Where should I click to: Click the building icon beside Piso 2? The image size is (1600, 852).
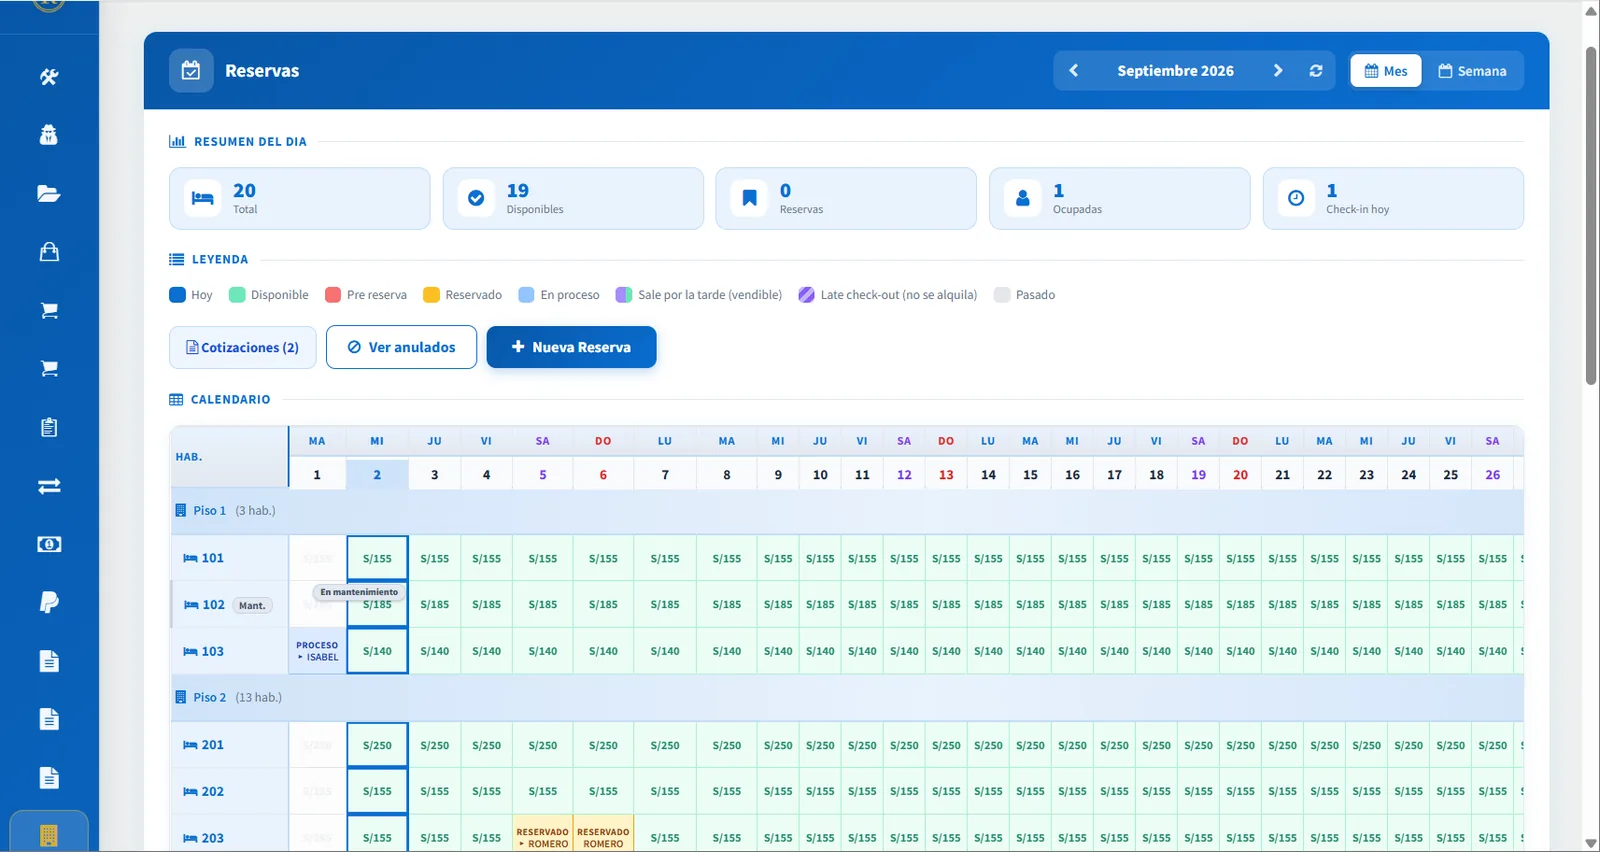(x=181, y=697)
